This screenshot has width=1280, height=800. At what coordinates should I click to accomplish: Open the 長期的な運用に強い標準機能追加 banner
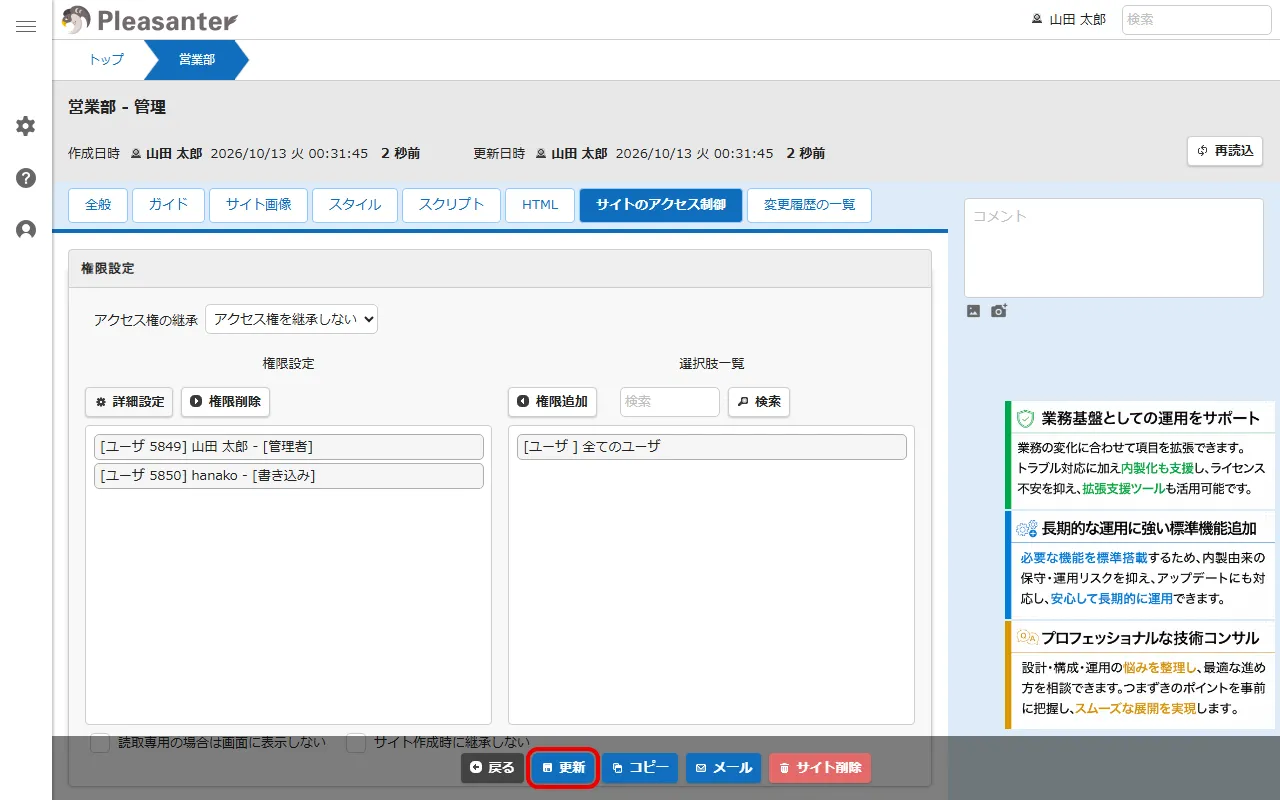click(x=1140, y=565)
